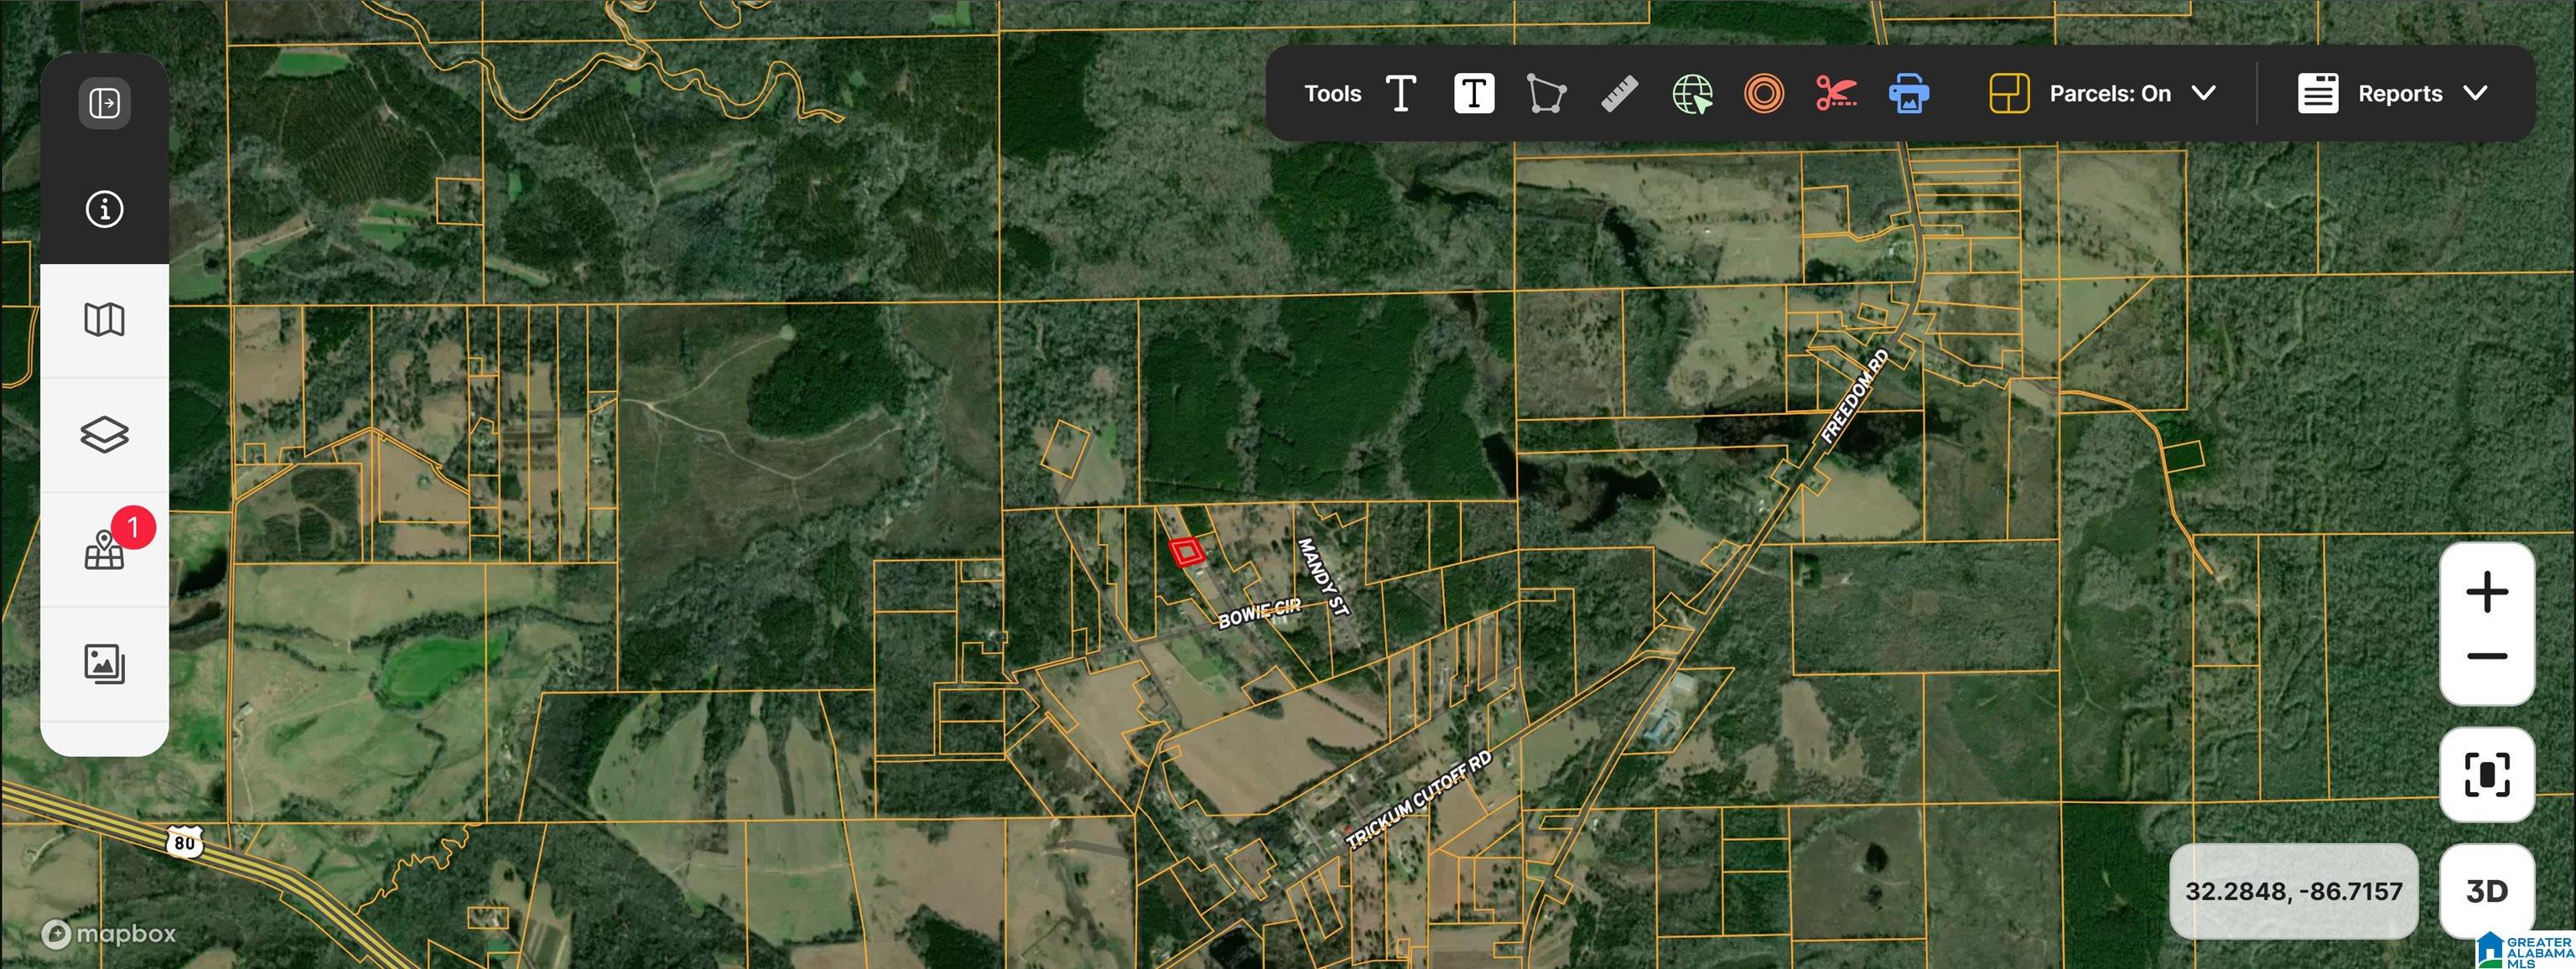Choose the polygon draw tool

click(1546, 93)
